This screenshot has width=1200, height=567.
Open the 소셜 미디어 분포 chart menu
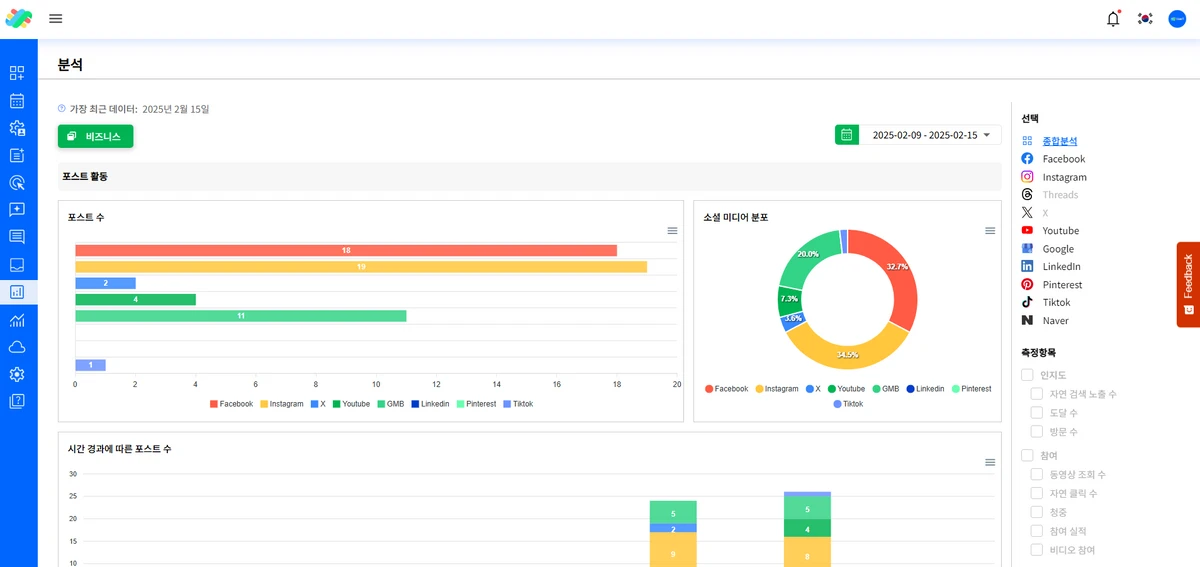[x=990, y=231]
